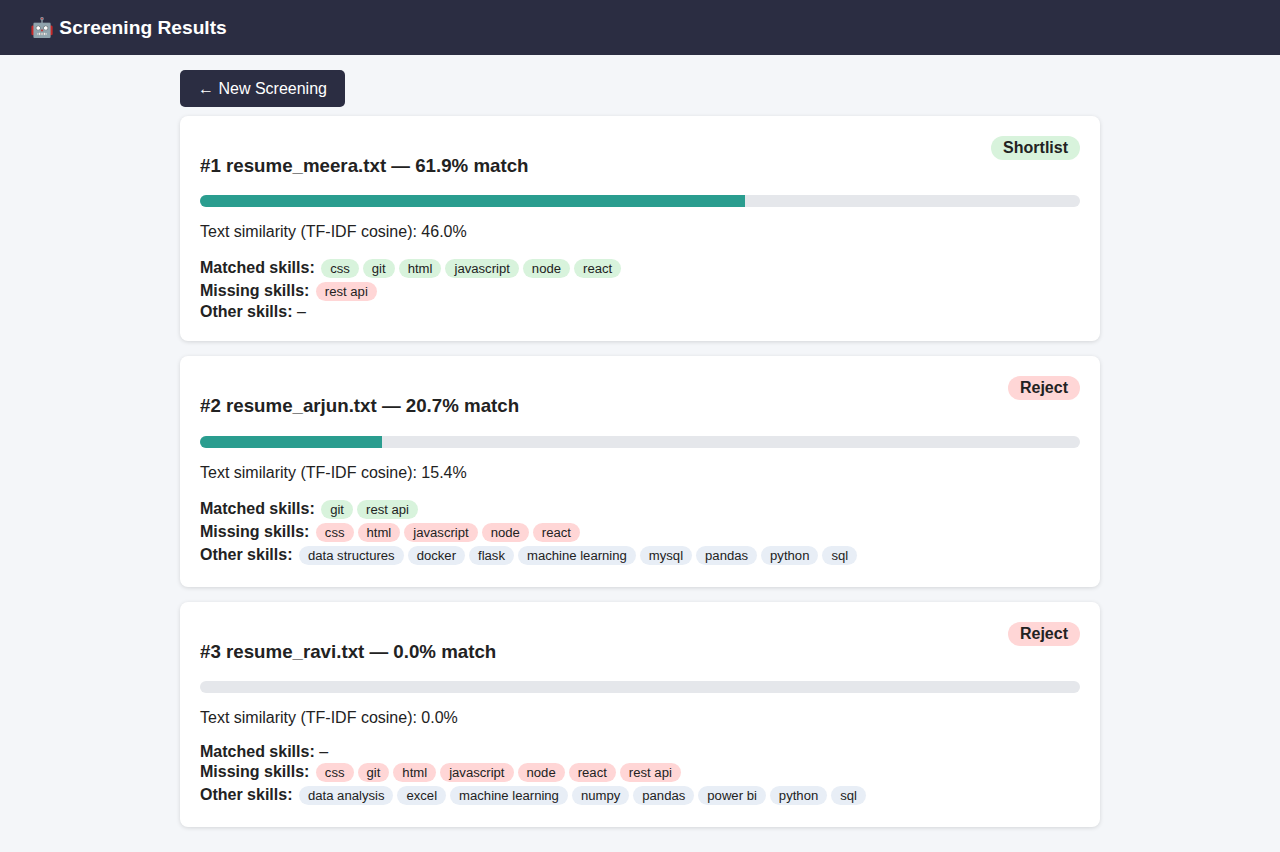Click the "data analysis" skill tag
The image size is (1280, 852).
(x=346, y=795)
